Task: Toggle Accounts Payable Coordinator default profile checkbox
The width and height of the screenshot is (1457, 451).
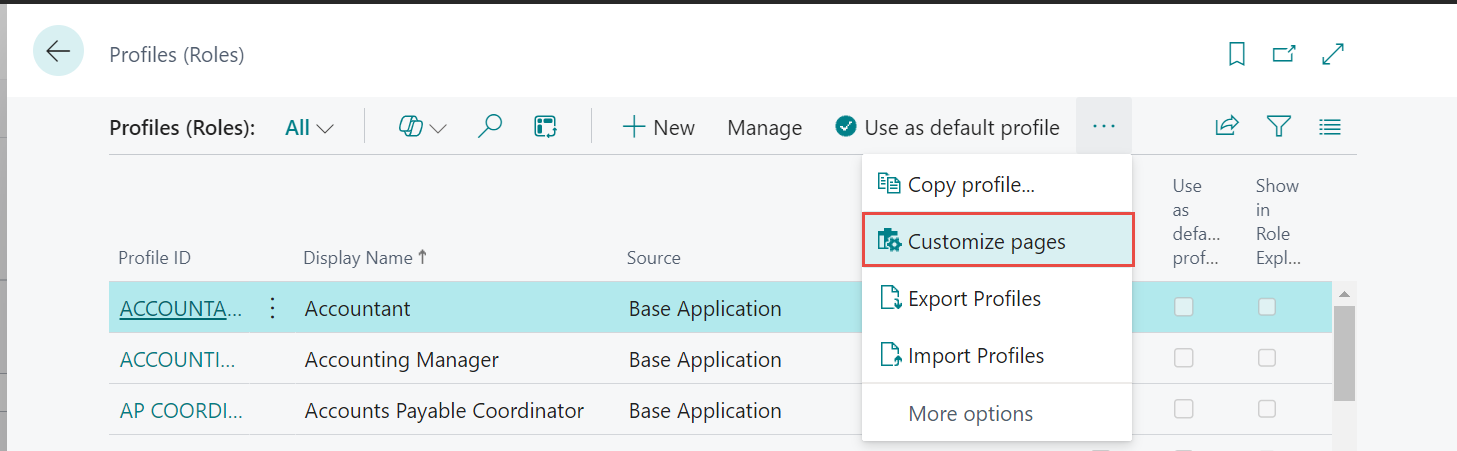Action: (1184, 409)
